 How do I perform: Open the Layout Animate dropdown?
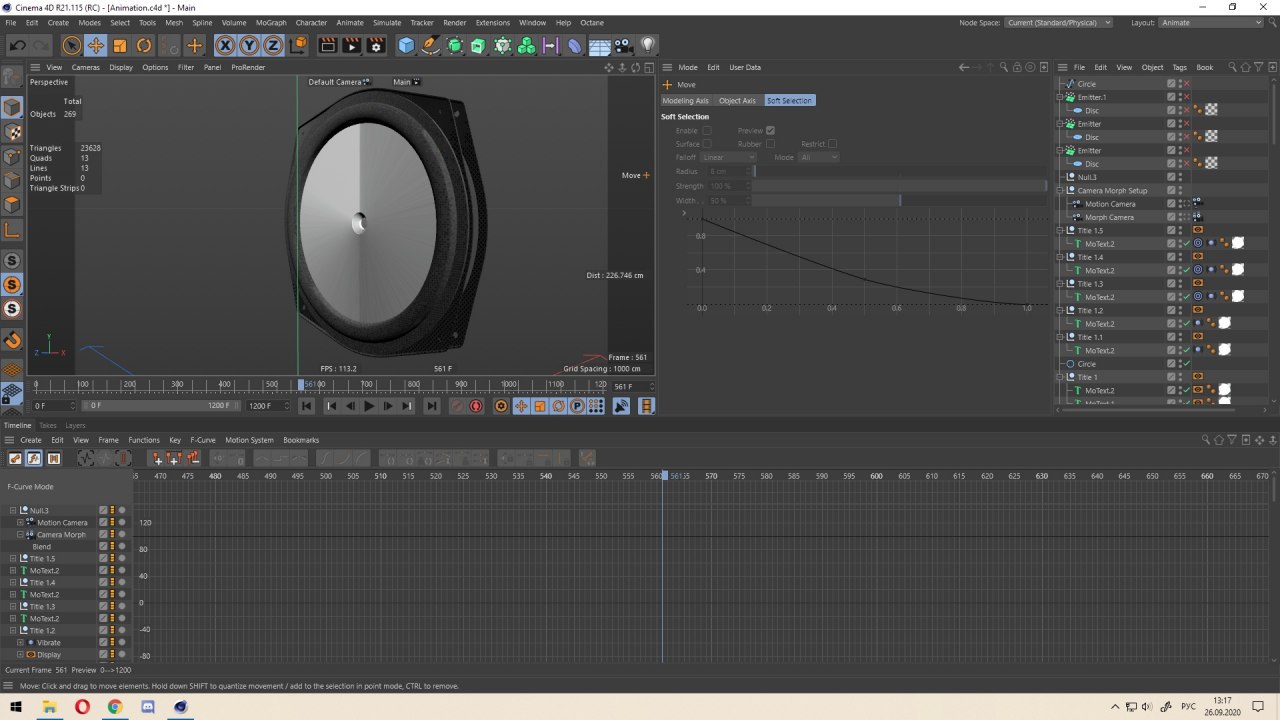pyautogui.click(x=1212, y=22)
